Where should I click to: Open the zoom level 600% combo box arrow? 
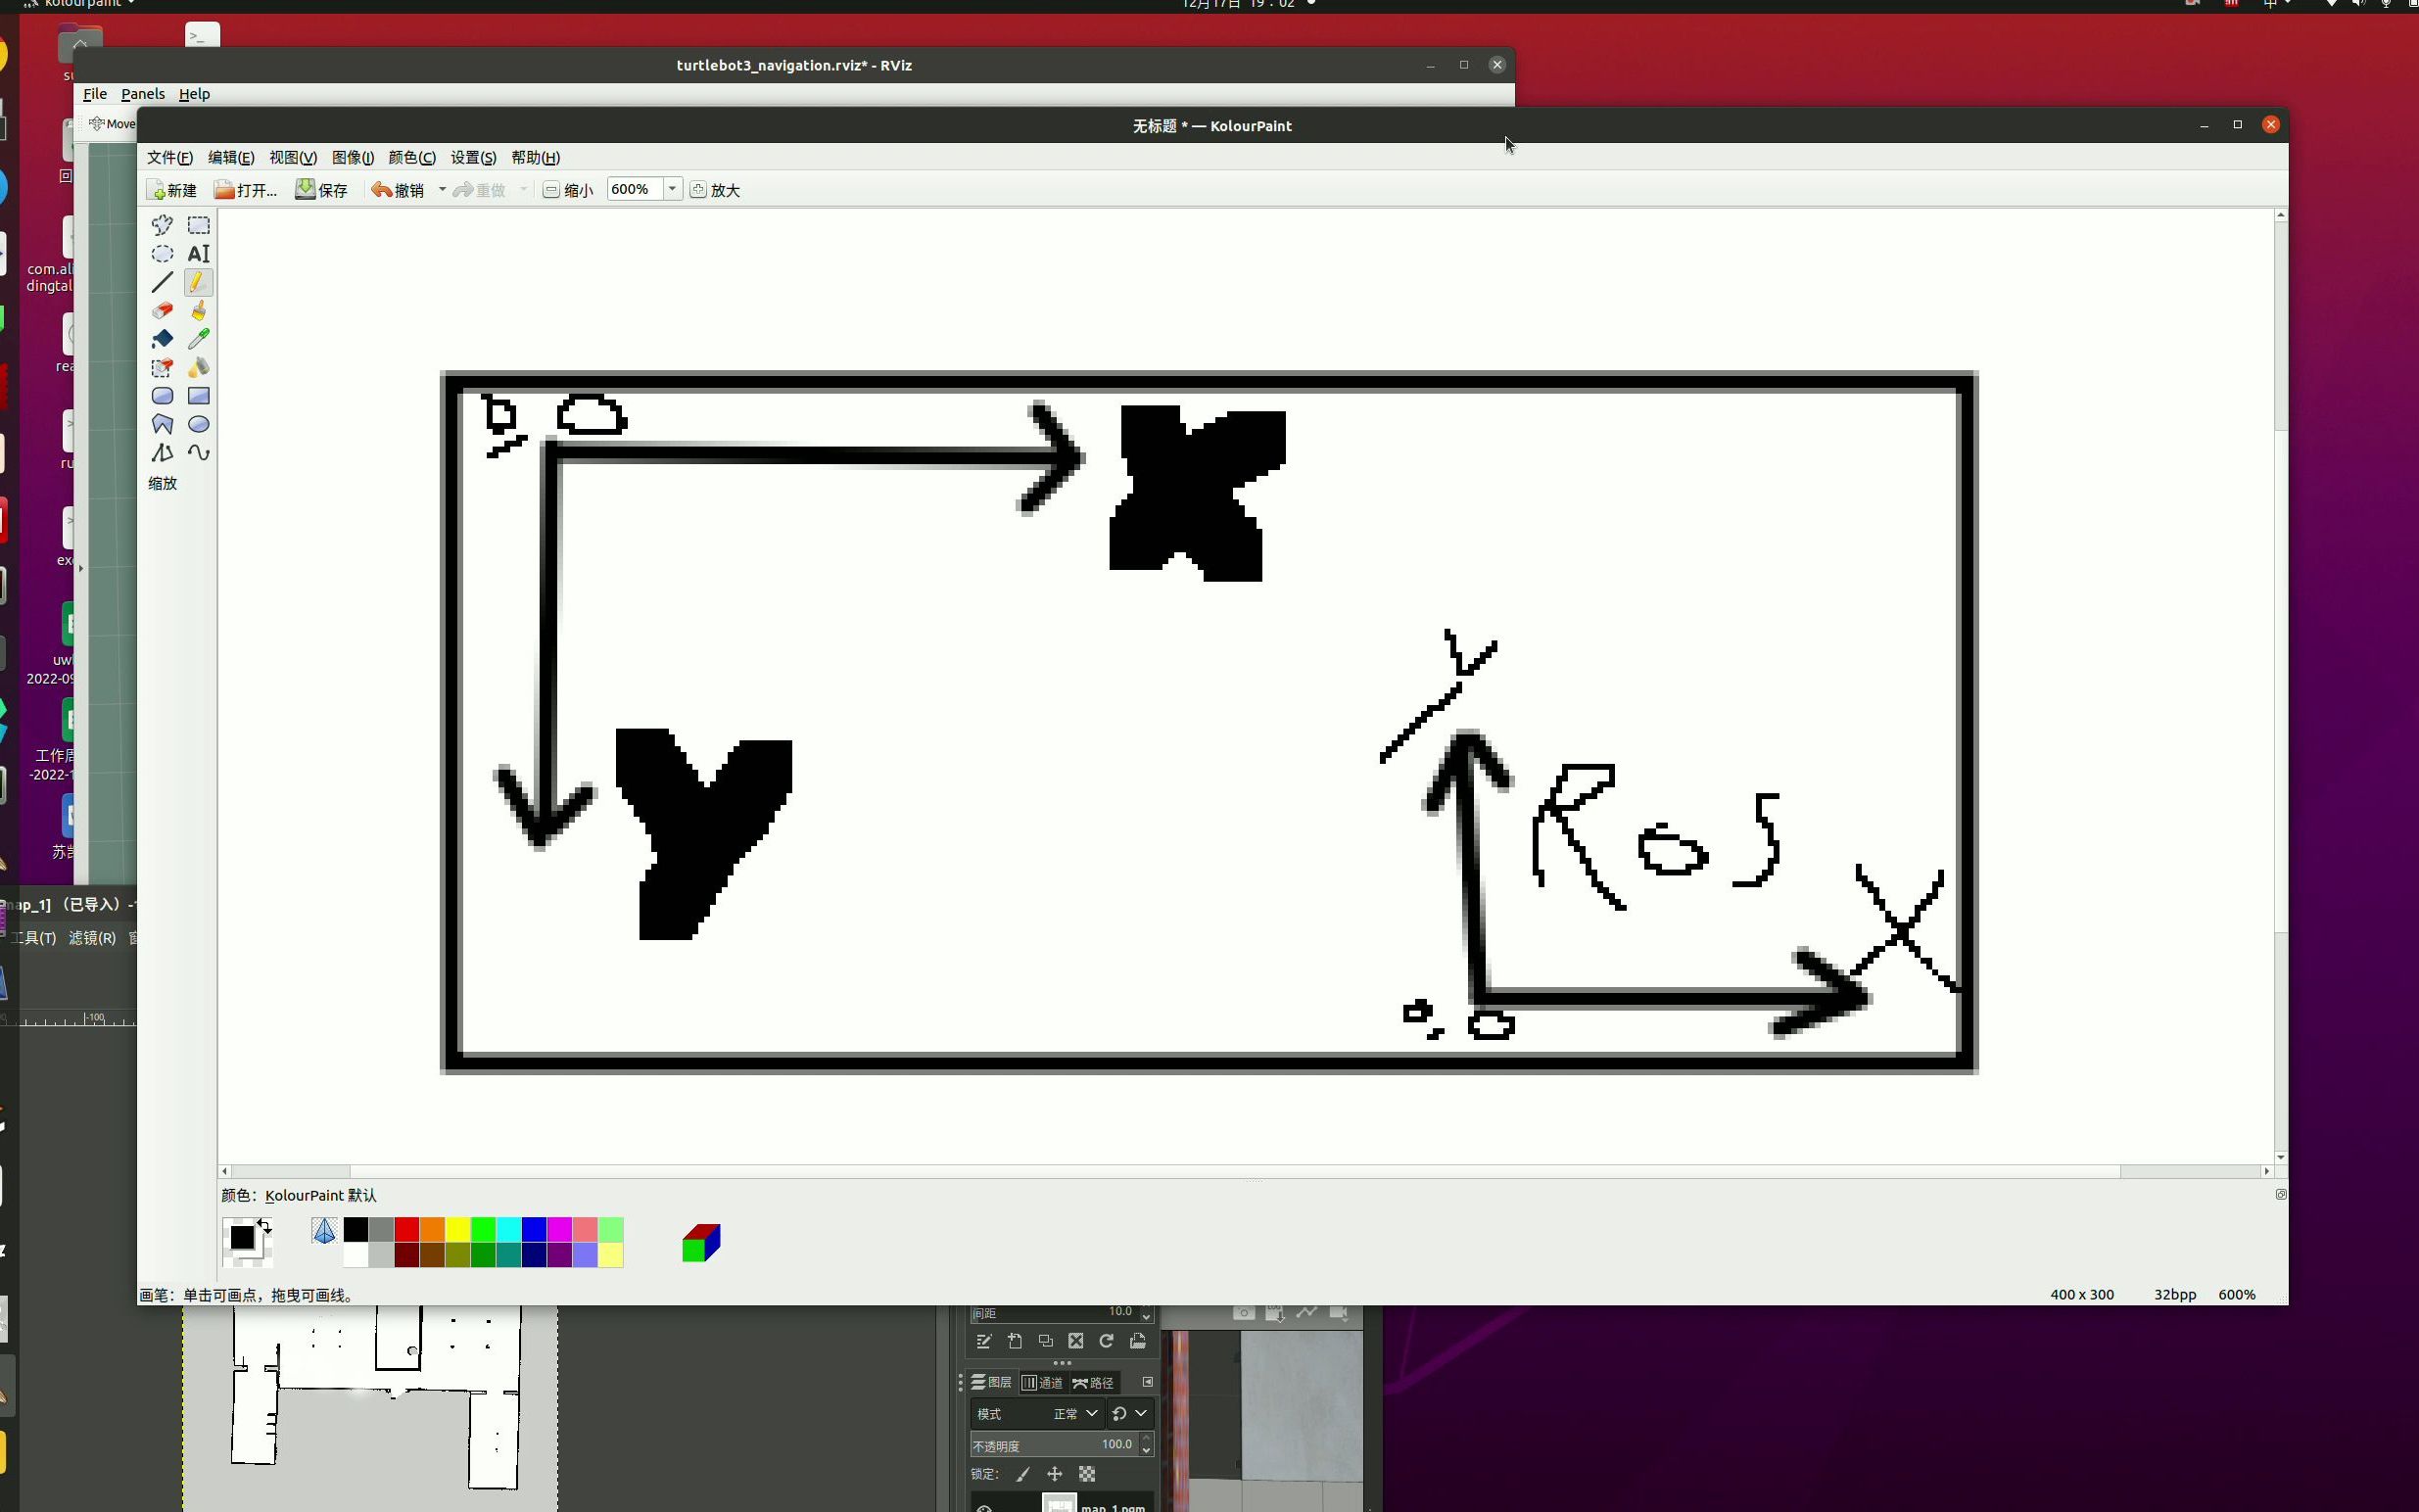[672, 189]
